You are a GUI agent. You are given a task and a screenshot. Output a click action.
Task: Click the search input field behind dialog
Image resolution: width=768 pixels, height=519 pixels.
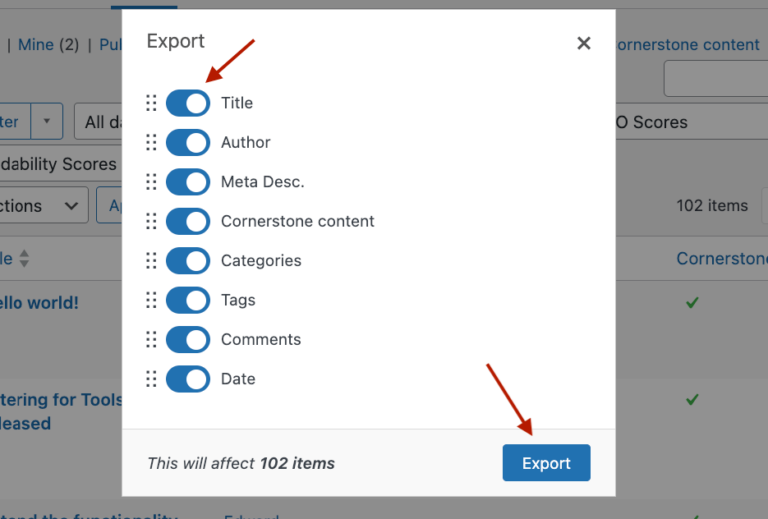pos(716,78)
